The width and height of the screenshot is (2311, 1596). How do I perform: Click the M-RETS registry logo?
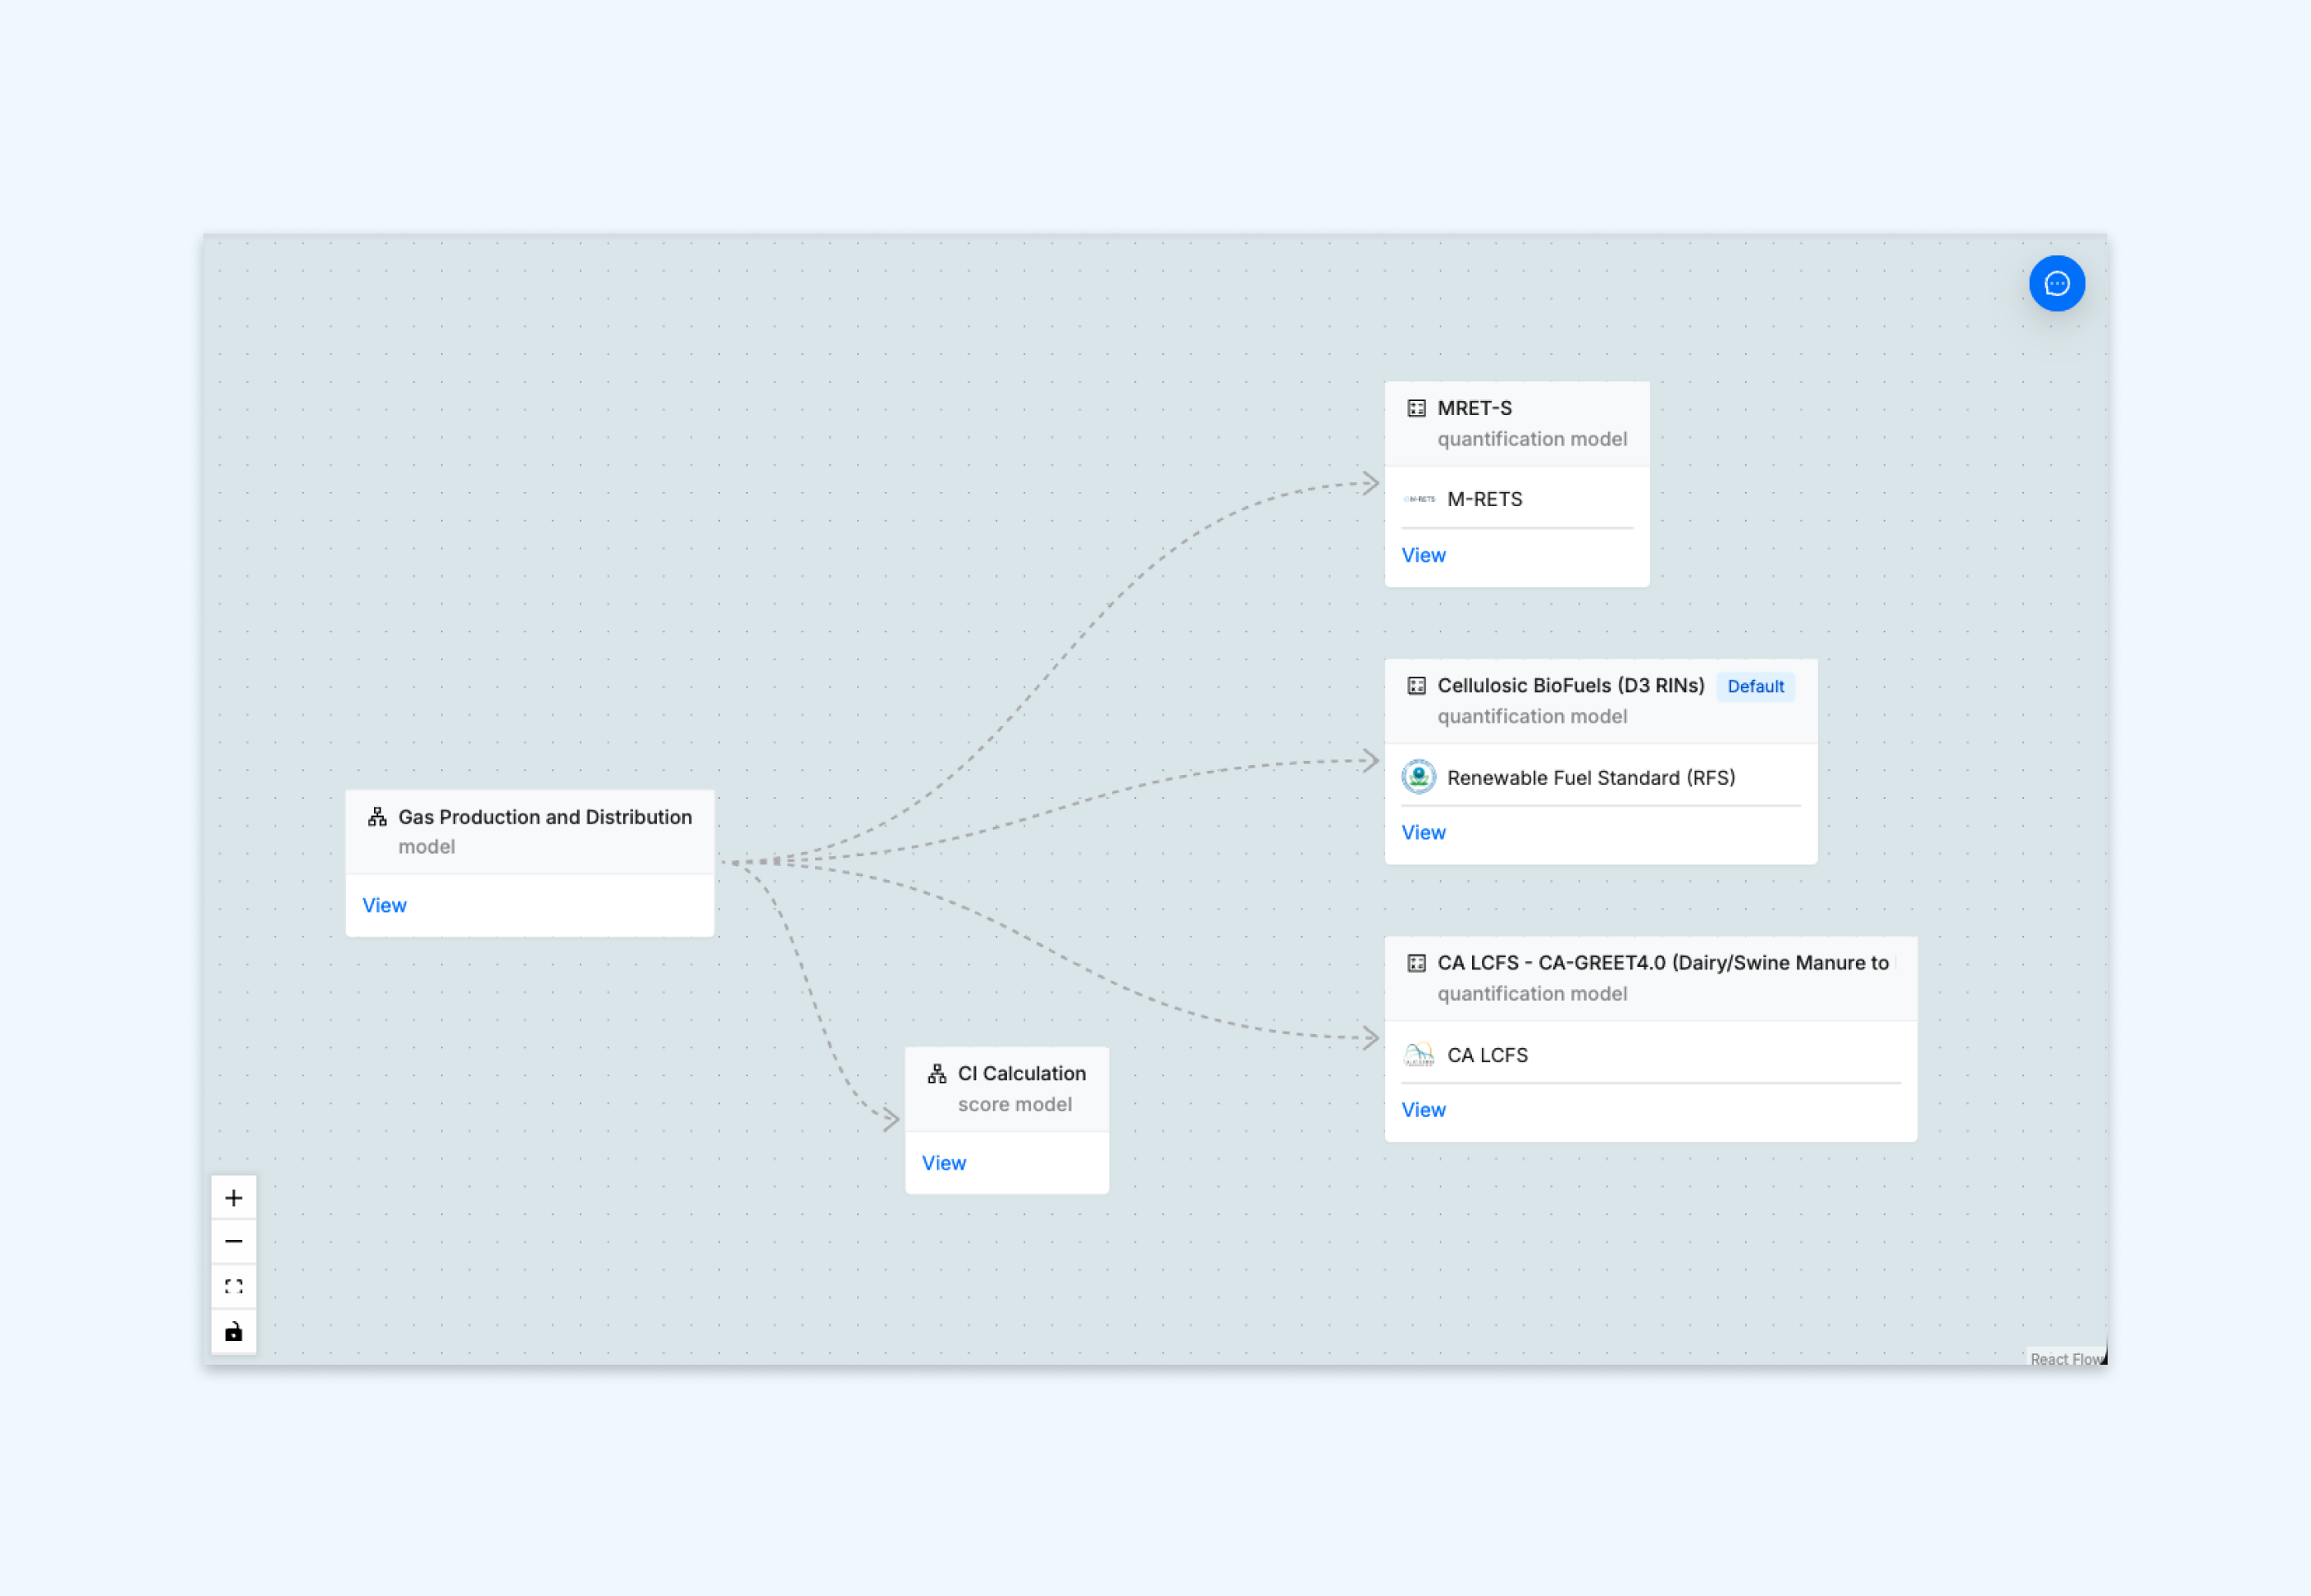pyautogui.click(x=1418, y=499)
